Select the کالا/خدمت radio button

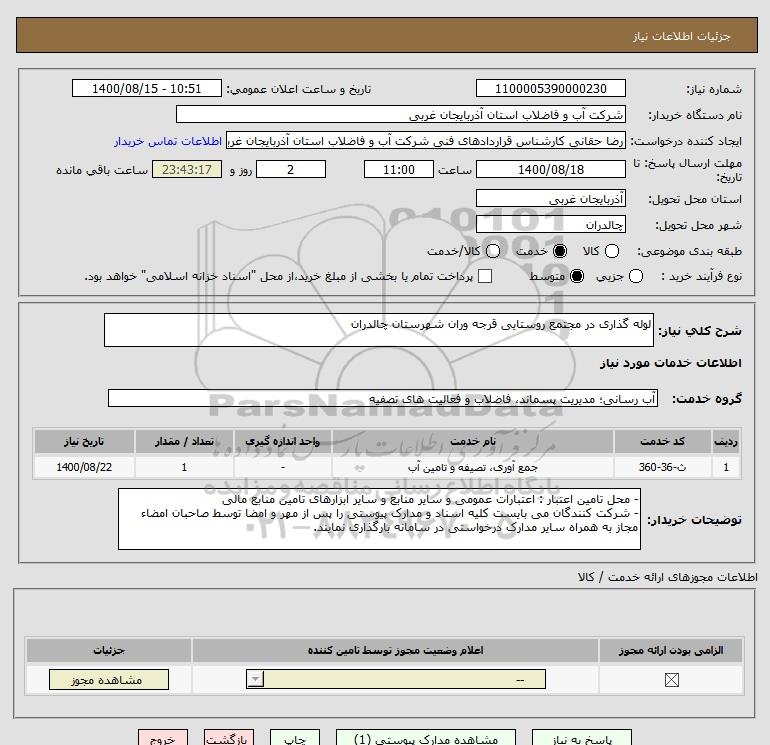tap(493, 251)
